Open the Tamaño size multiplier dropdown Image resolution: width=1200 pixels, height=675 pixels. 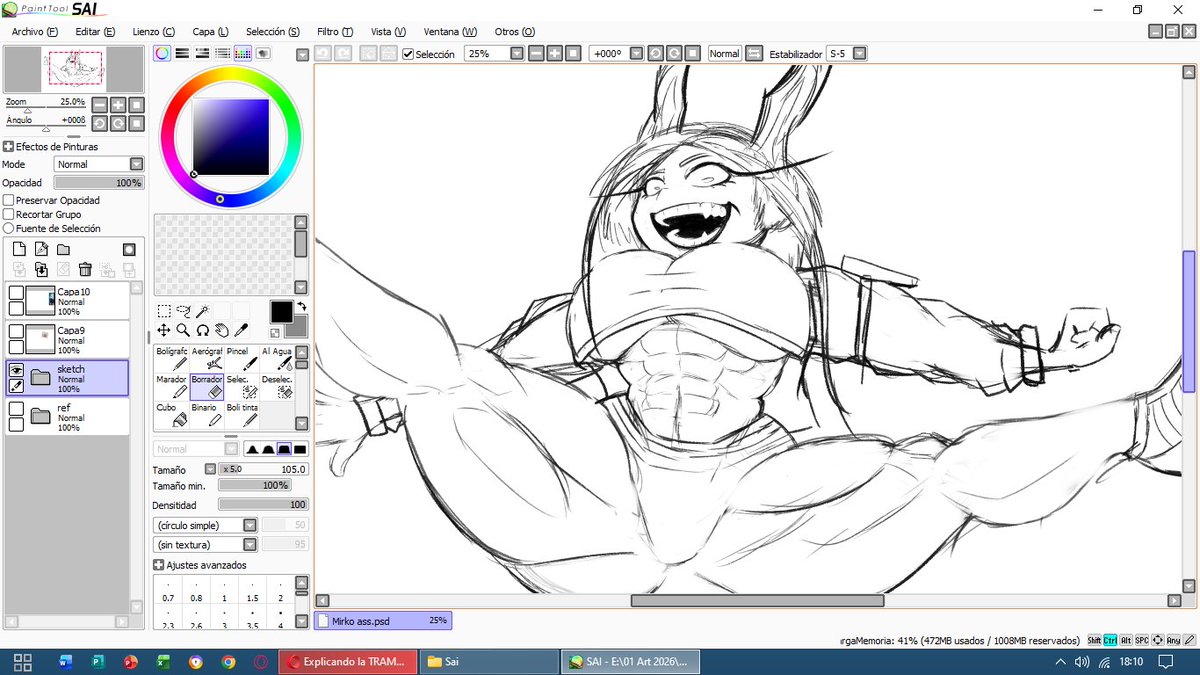click(210, 469)
